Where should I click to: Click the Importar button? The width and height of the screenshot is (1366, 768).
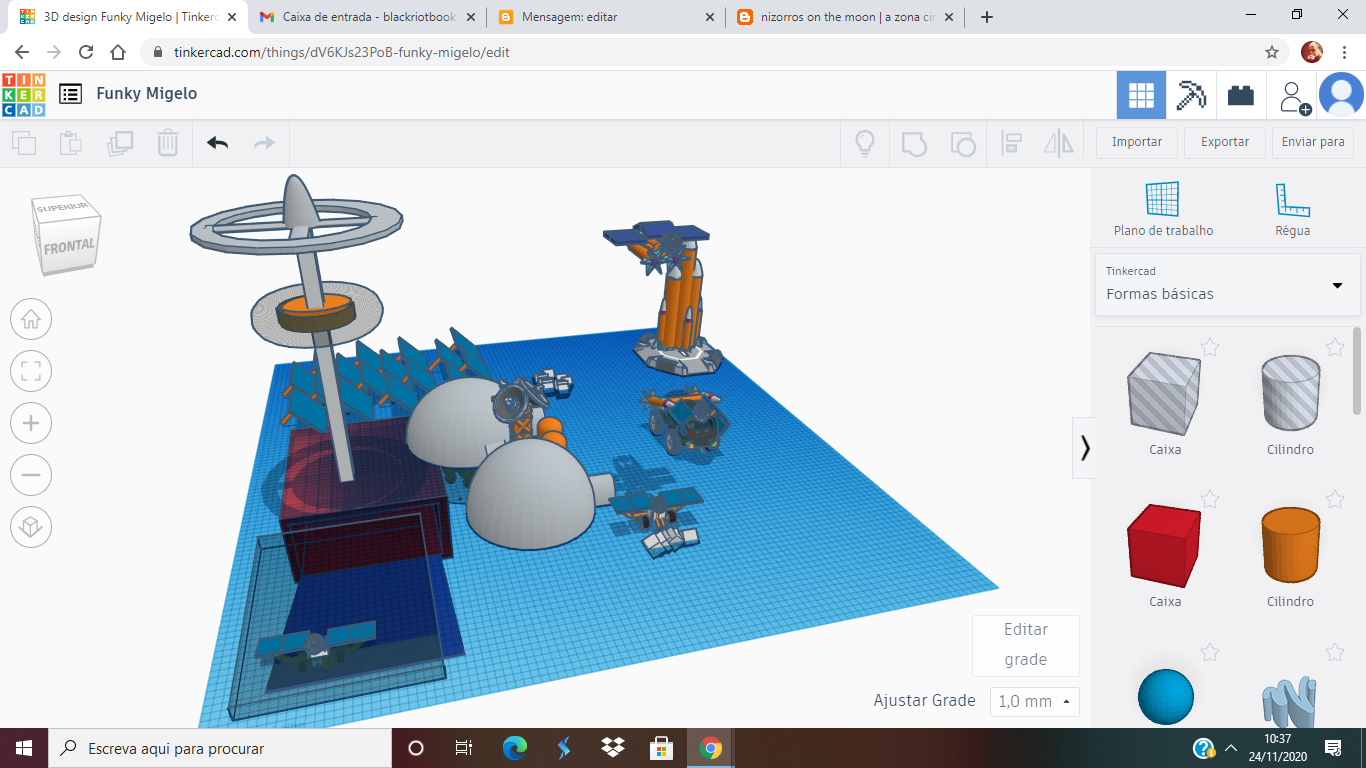pos(1137,142)
